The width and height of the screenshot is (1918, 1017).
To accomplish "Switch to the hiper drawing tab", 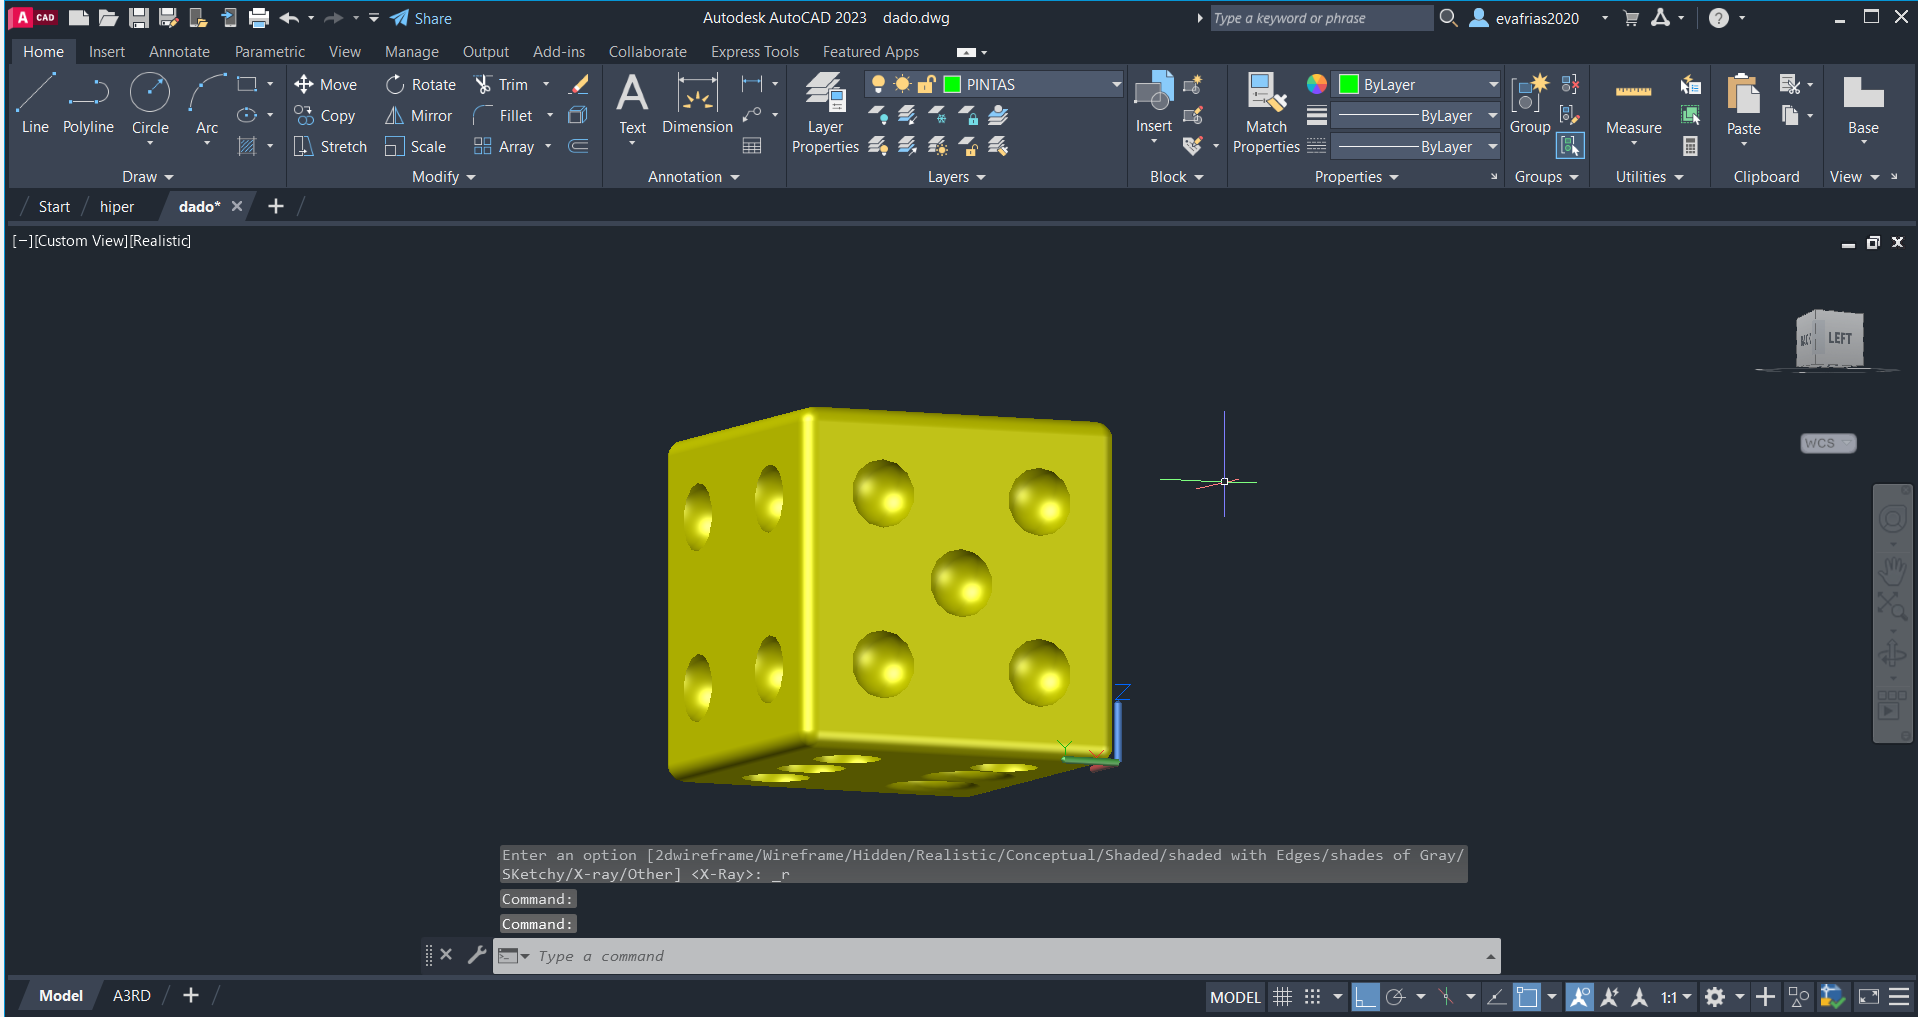I will [117, 207].
